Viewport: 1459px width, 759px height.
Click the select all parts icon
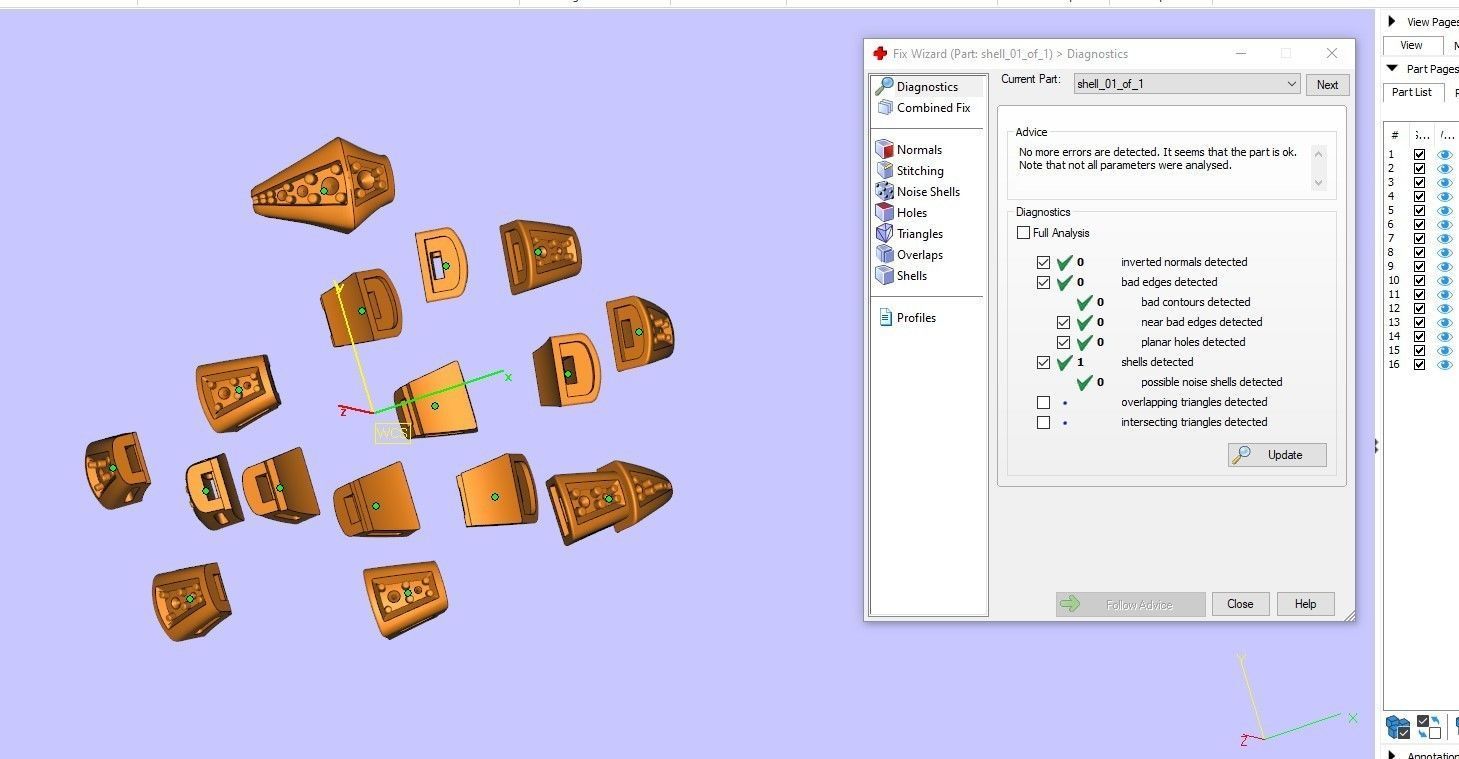pos(1397,727)
